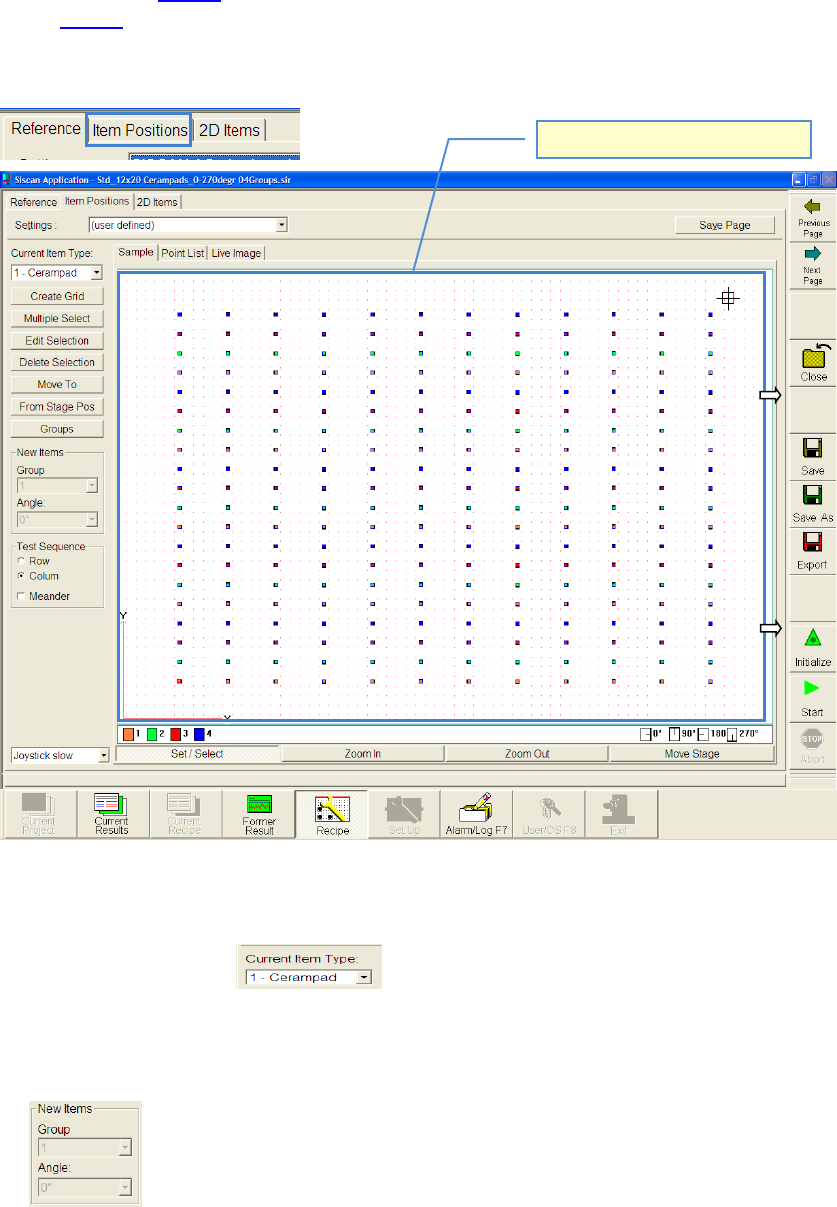Image resolution: width=837 pixels, height=1207 pixels.
Task: Switch to the Reference tab in the application
Action: pos(34,202)
